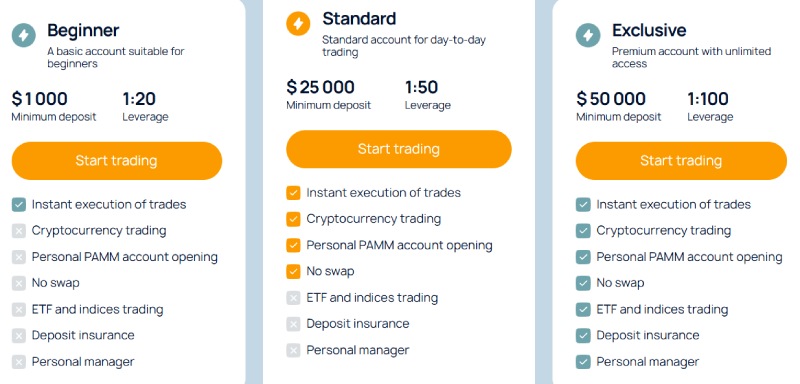Image resolution: width=800 pixels, height=384 pixels.
Task: Click Standard's ETF and indices trading crossed checkbox
Action: coord(293,298)
